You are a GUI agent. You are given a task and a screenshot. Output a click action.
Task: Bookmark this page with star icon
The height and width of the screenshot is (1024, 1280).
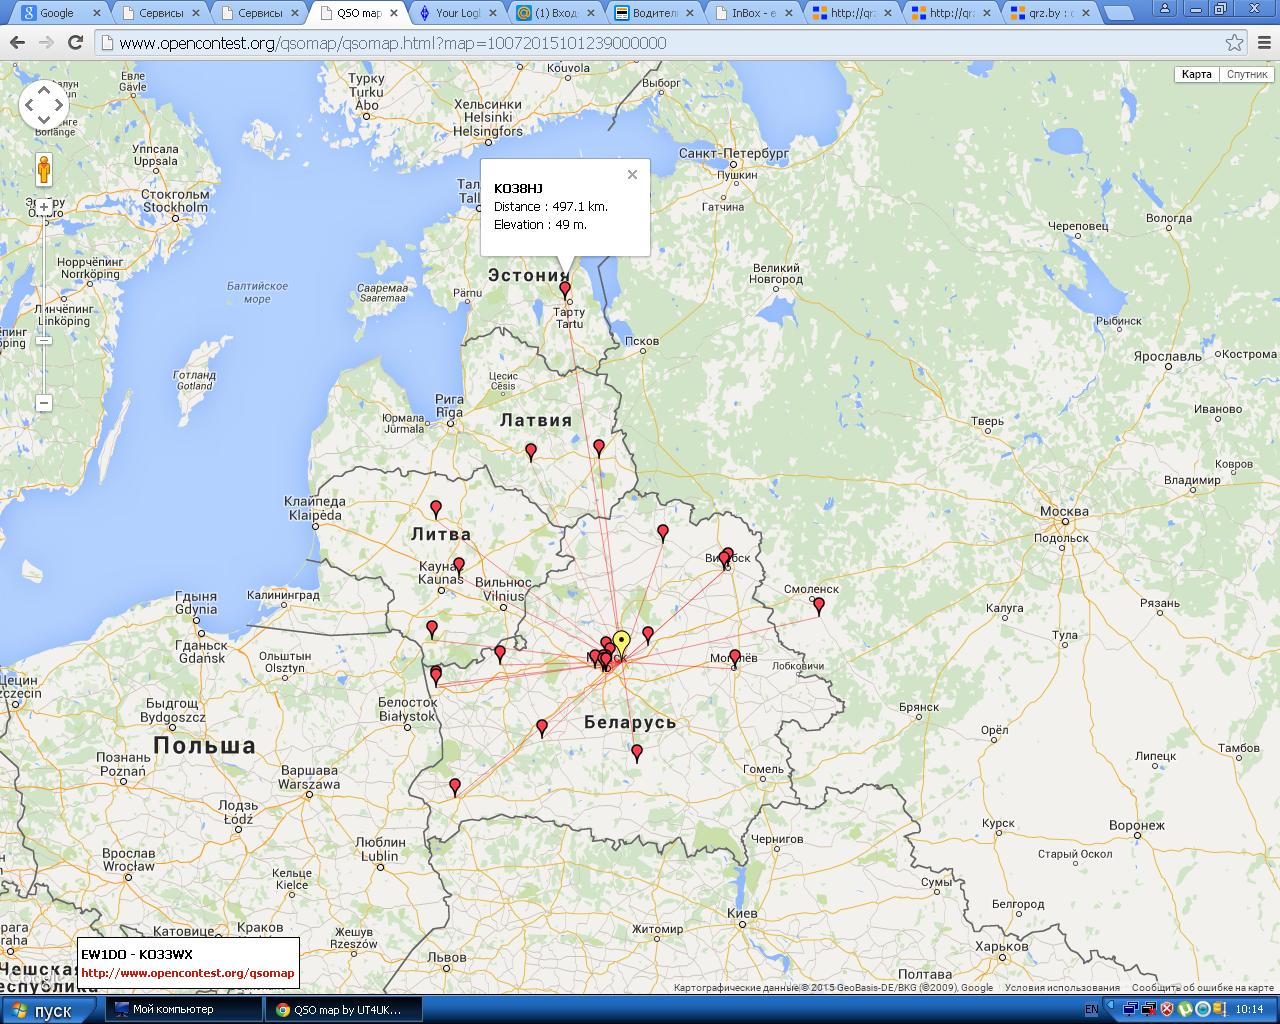pyautogui.click(x=1234, y=43)
